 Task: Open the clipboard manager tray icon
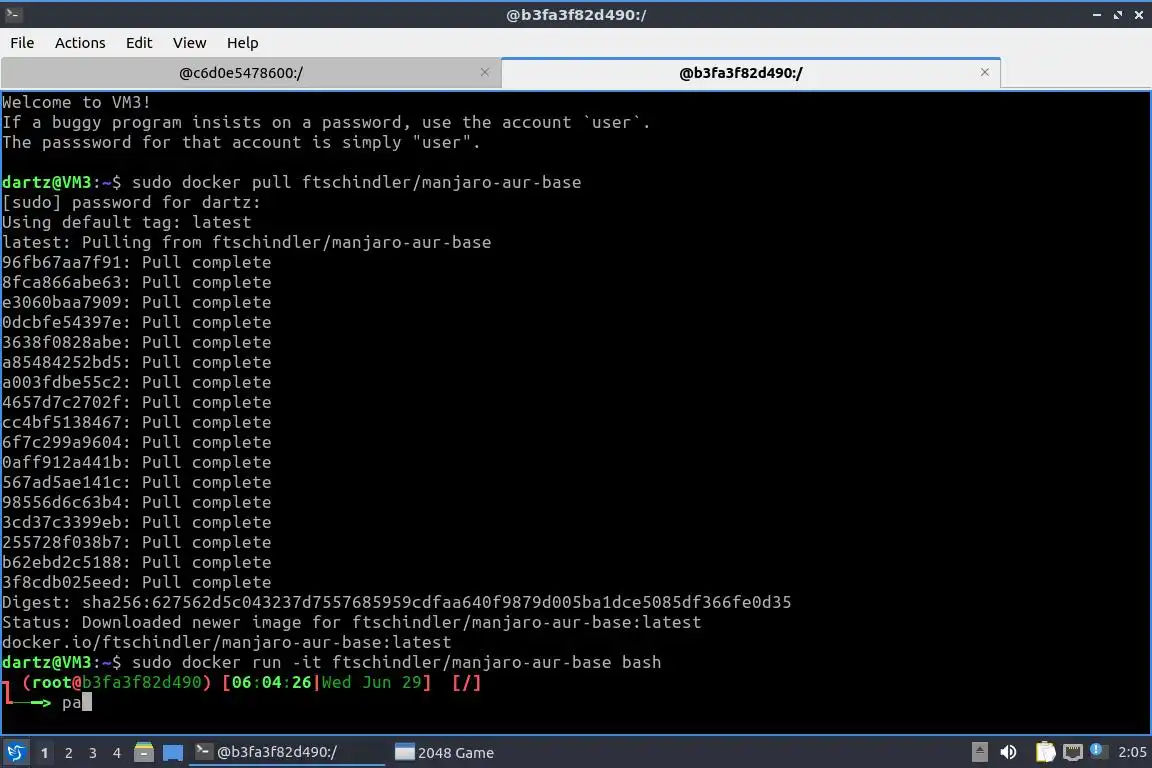click(1045, 752)
